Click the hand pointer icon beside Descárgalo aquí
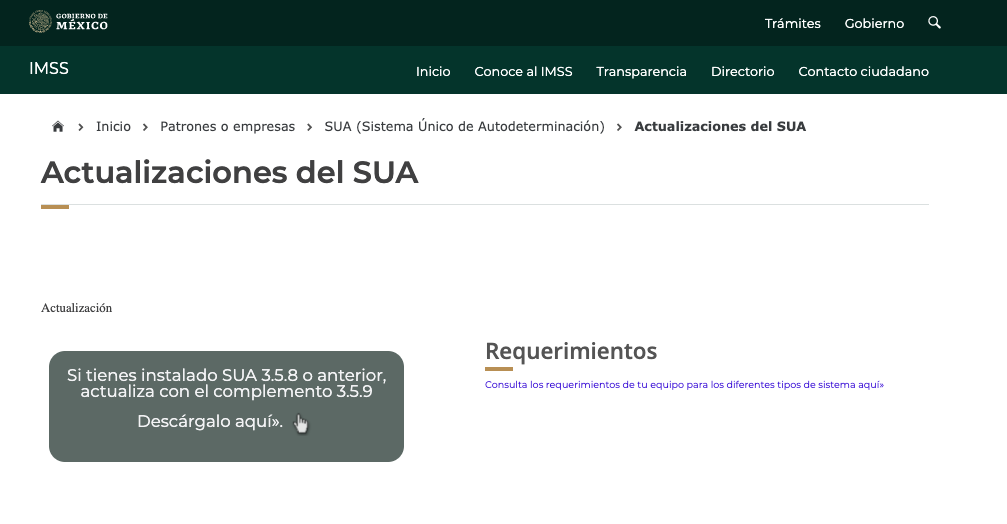Image resolution: width=1007 pixels, height=524 pixels. [x=301, y=423]
